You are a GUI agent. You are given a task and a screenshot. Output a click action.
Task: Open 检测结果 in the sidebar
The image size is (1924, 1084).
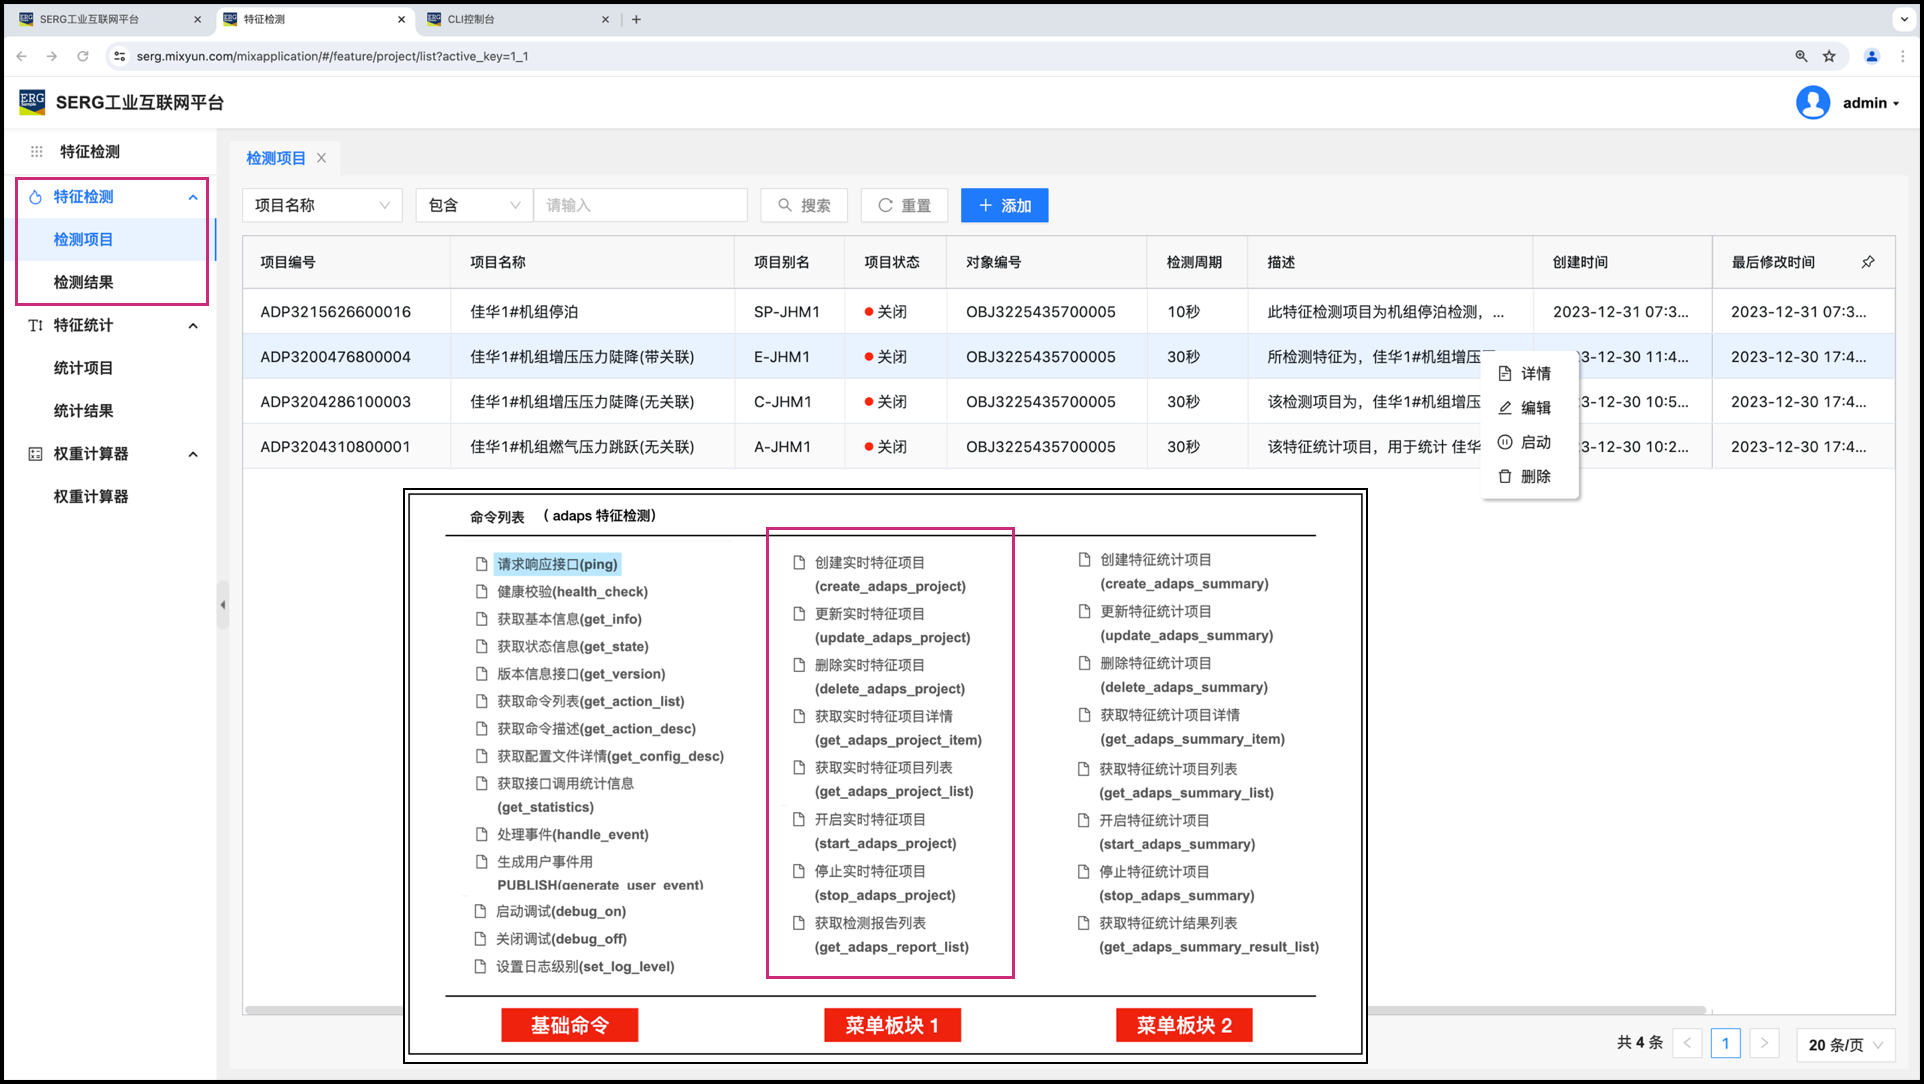point(84,282)
